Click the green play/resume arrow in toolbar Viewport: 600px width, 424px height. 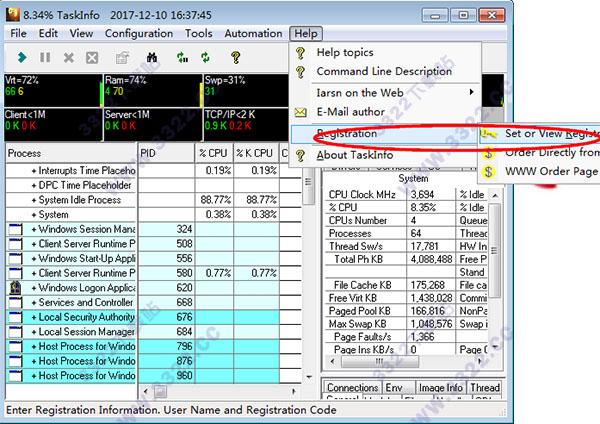point(21,58)
